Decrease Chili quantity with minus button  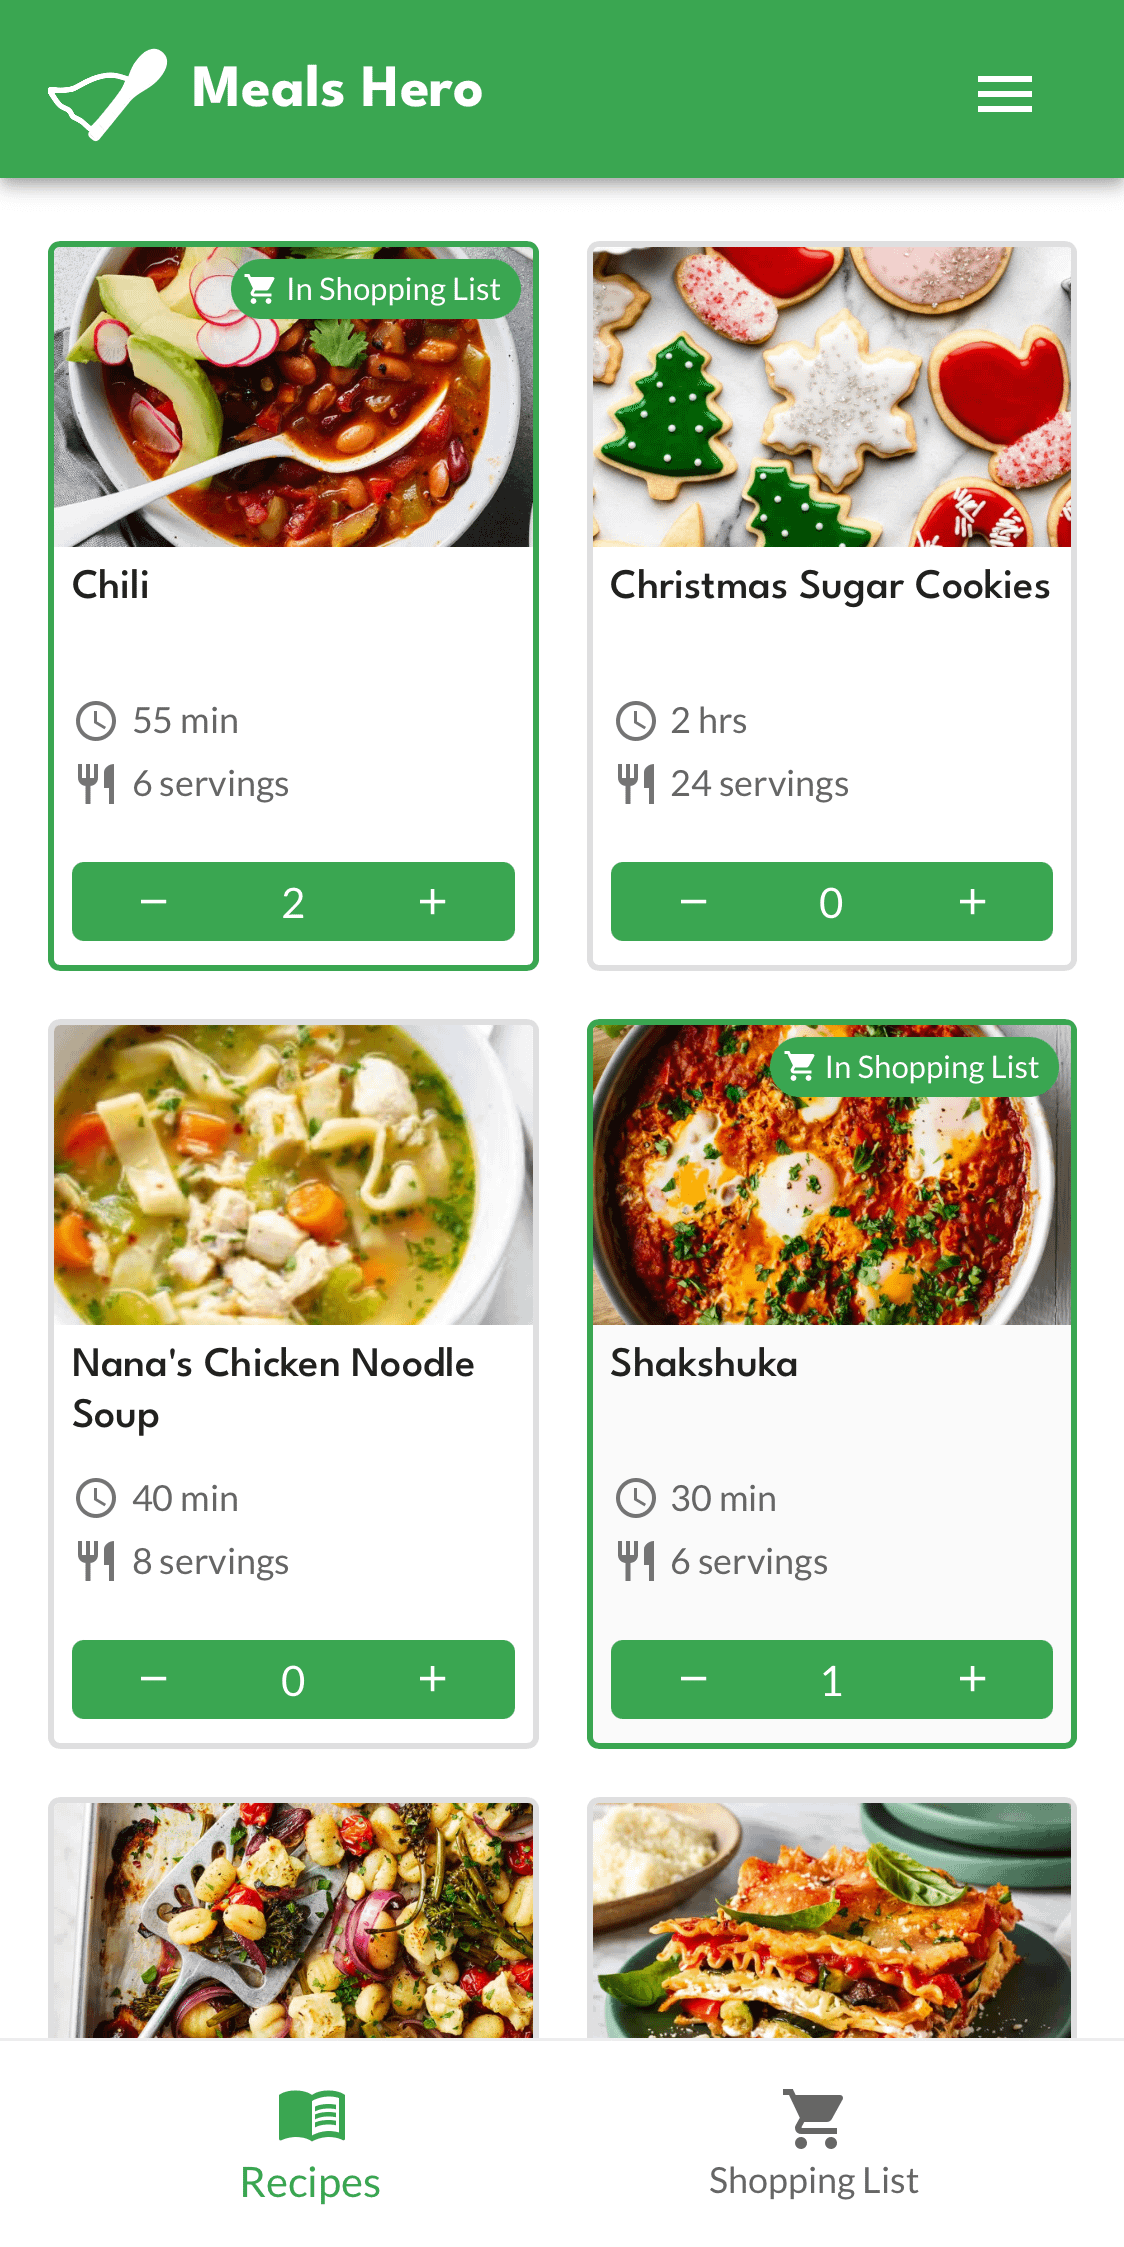154,902
